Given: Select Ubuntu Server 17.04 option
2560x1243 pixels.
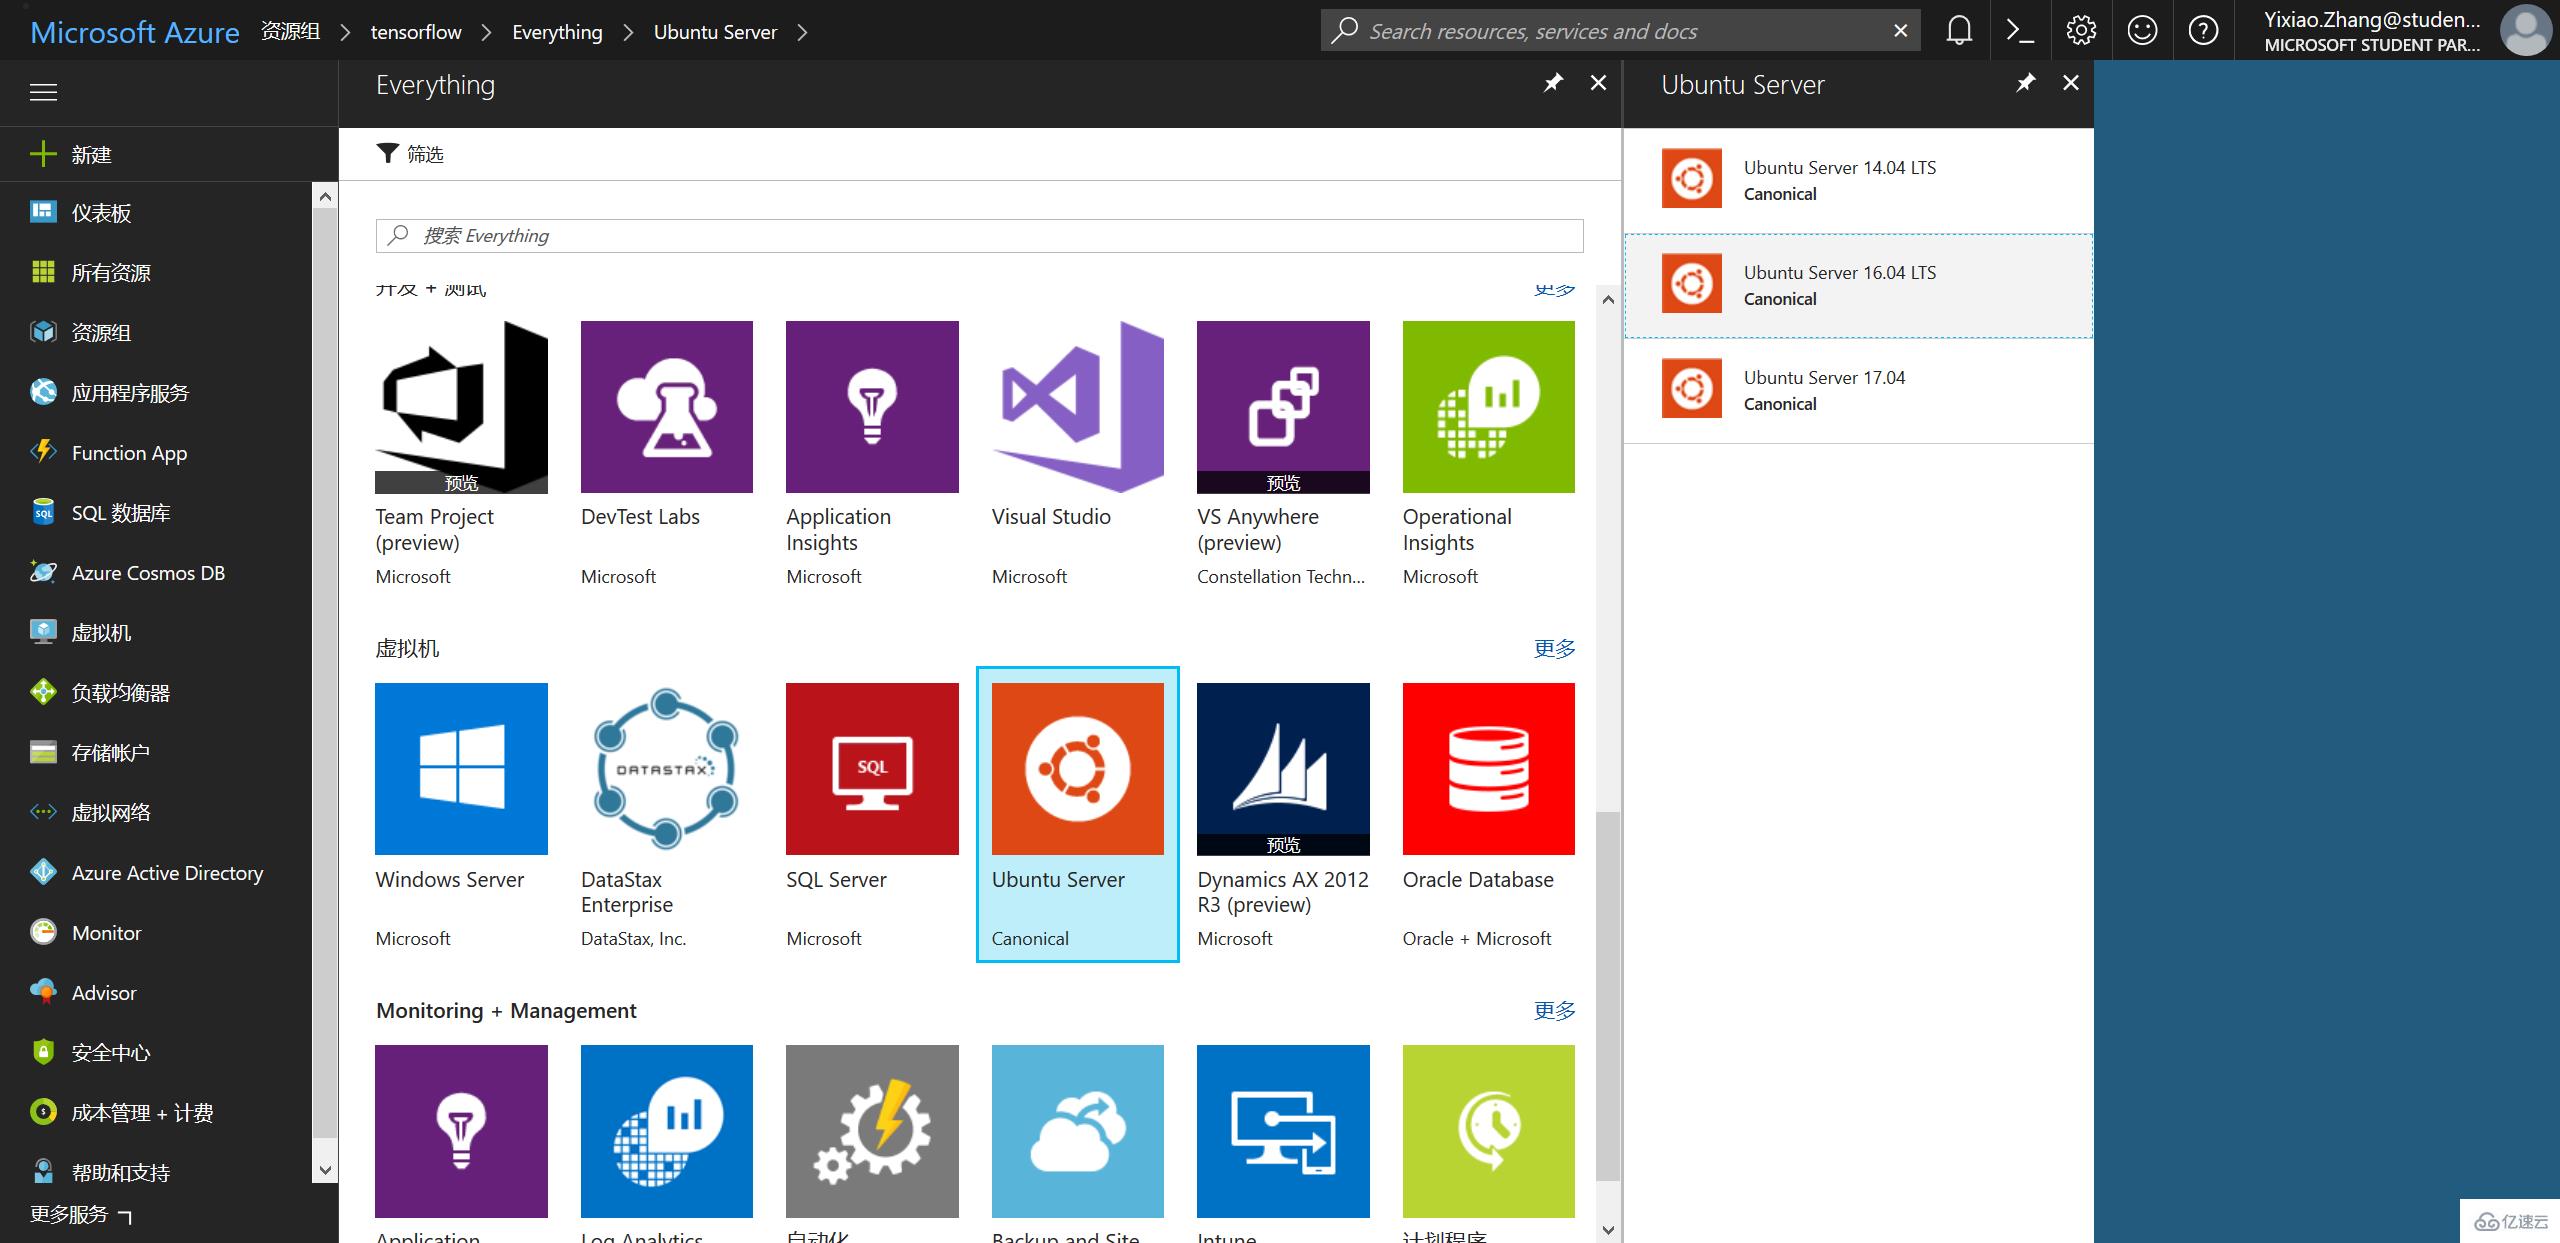Looking at the screenshot, I should point(1861,387).
